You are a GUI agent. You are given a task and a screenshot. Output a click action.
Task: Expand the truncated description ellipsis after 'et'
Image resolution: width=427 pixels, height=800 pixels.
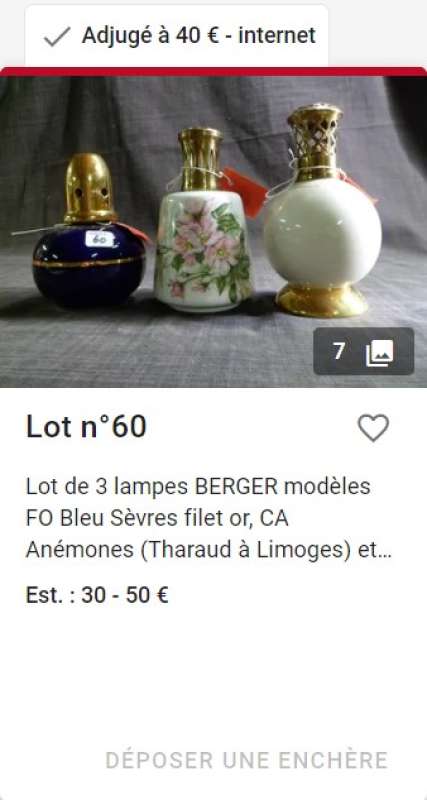tap(386, 551)
